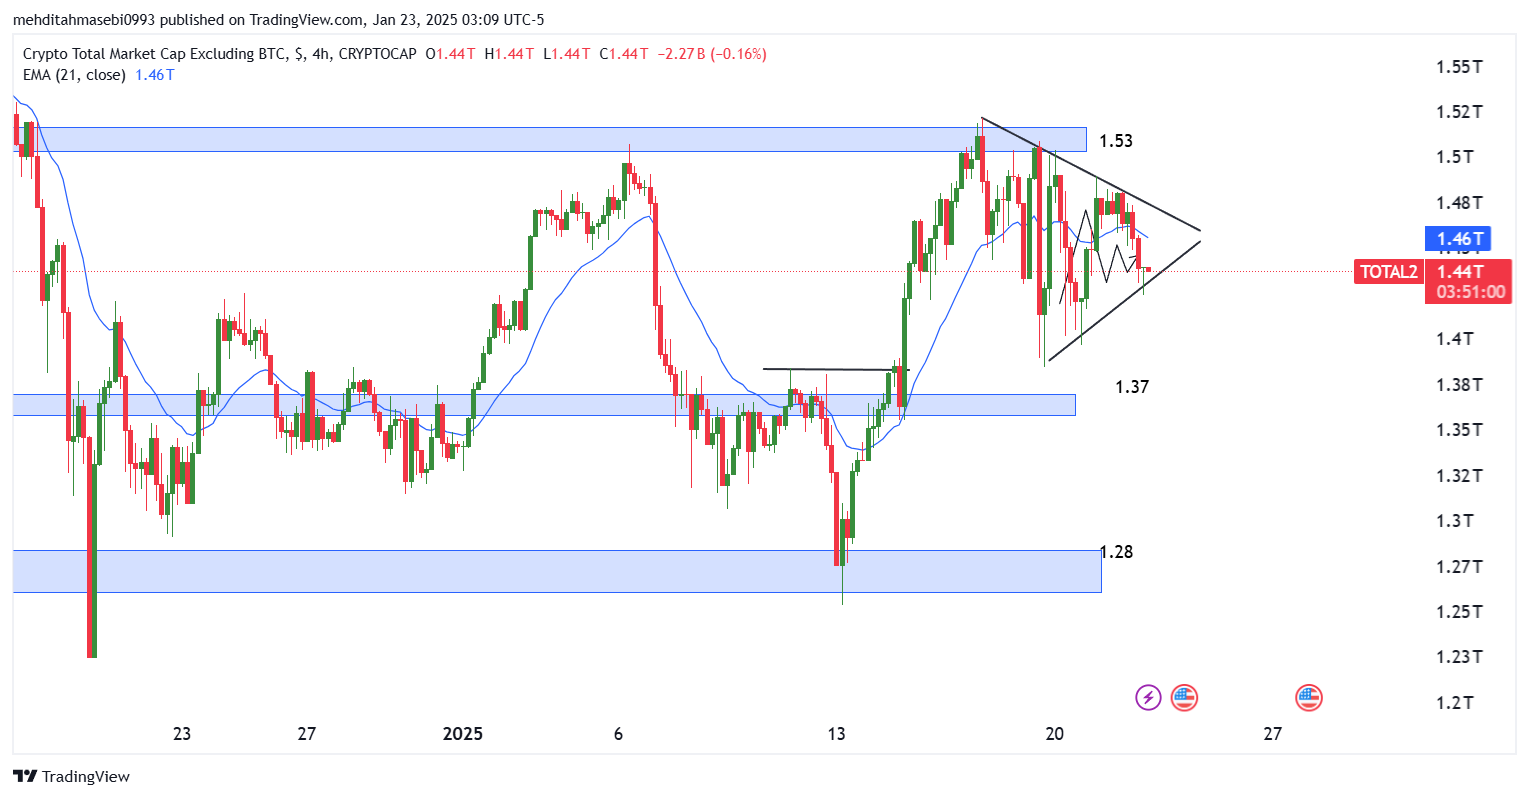Viewport: 1529px width, 798px height.
Task: Click the upper 1.53 blue resistance zone rectangle
Action: tap(550, 139)
